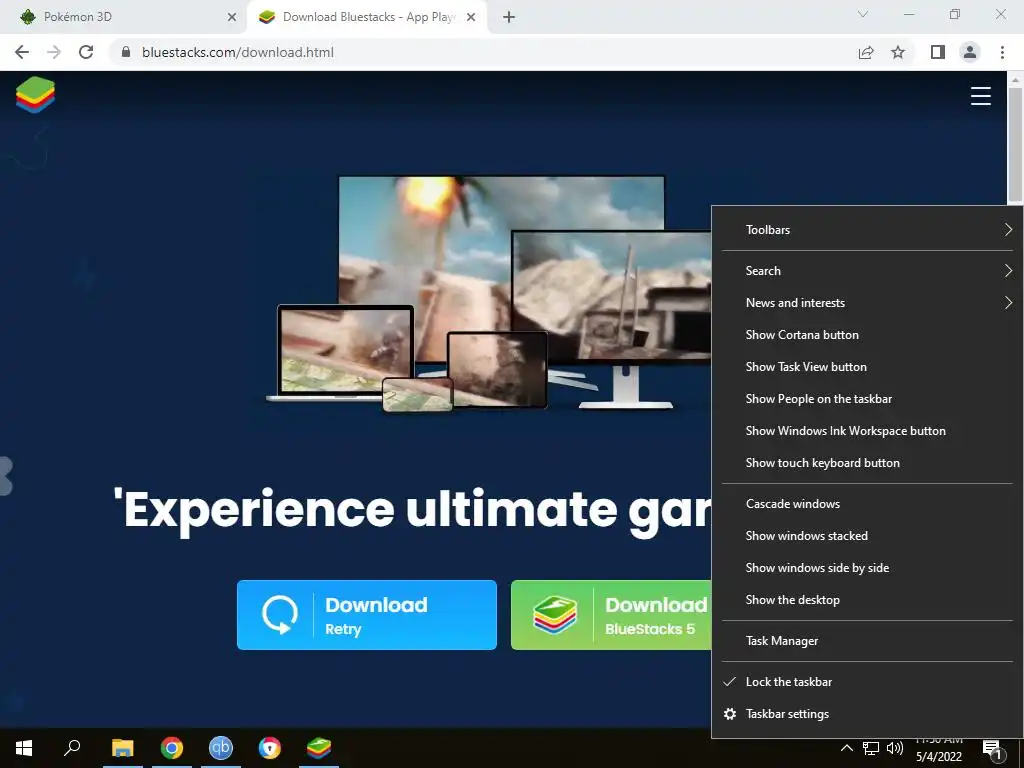Expand the Search submenu
Viewport: 1024px width, 768px height.
coord(867,270)
